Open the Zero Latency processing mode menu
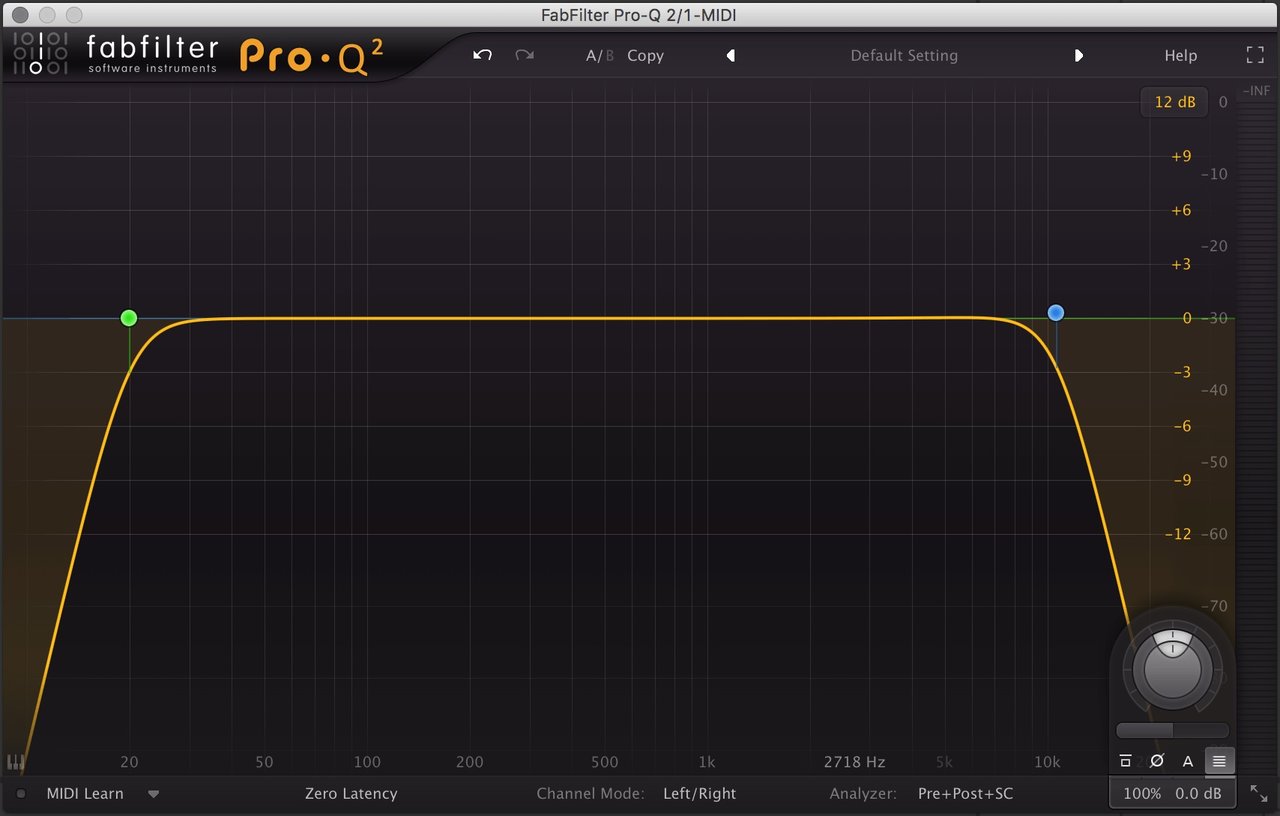The image size is (1280, 816). 351,794
